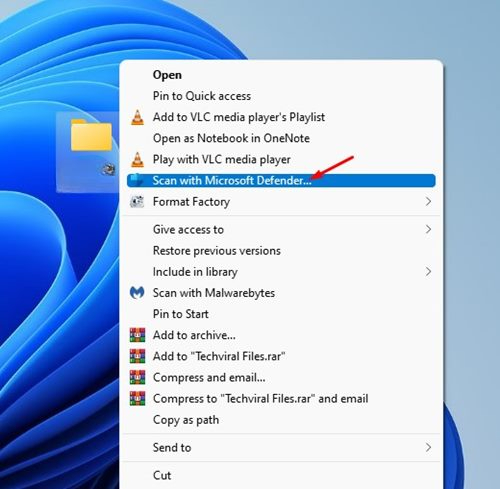Image resolution: width=500 pixels, height=489 pixels.
Task: Select Cut from the context menu
Action: coord(162,475)
